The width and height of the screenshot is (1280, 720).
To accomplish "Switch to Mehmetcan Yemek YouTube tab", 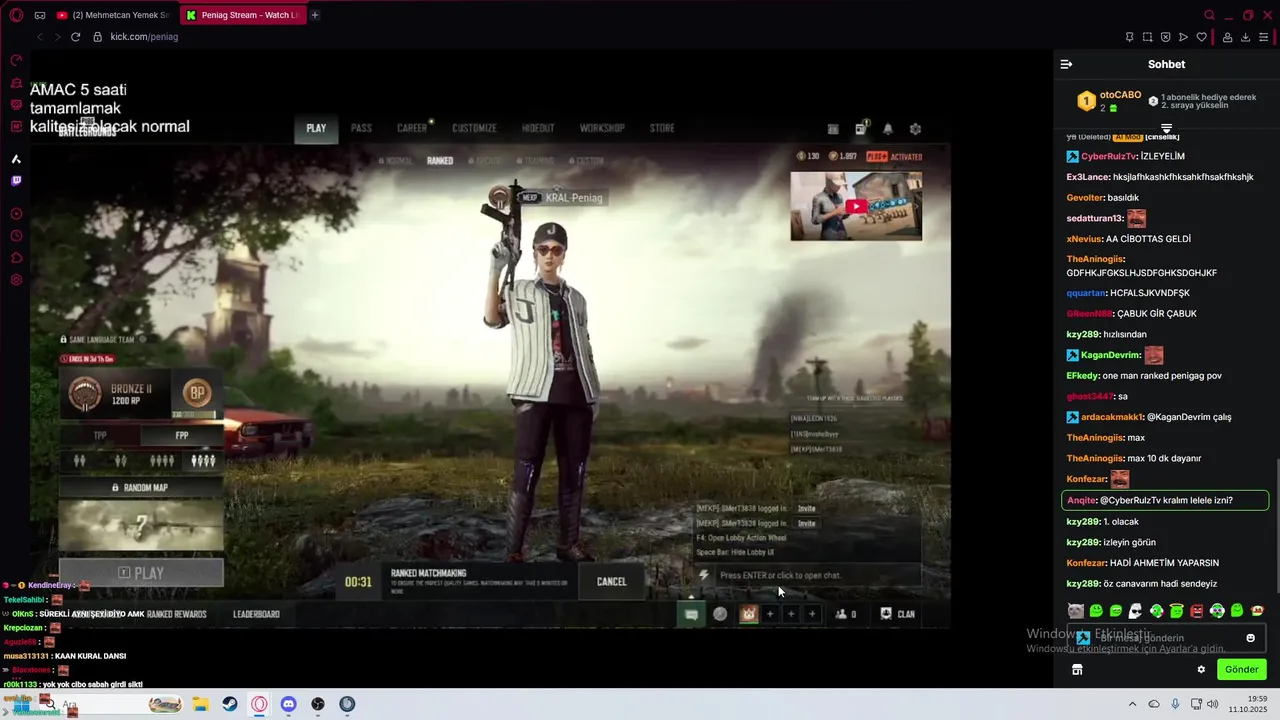I will (x=113, y=15).
